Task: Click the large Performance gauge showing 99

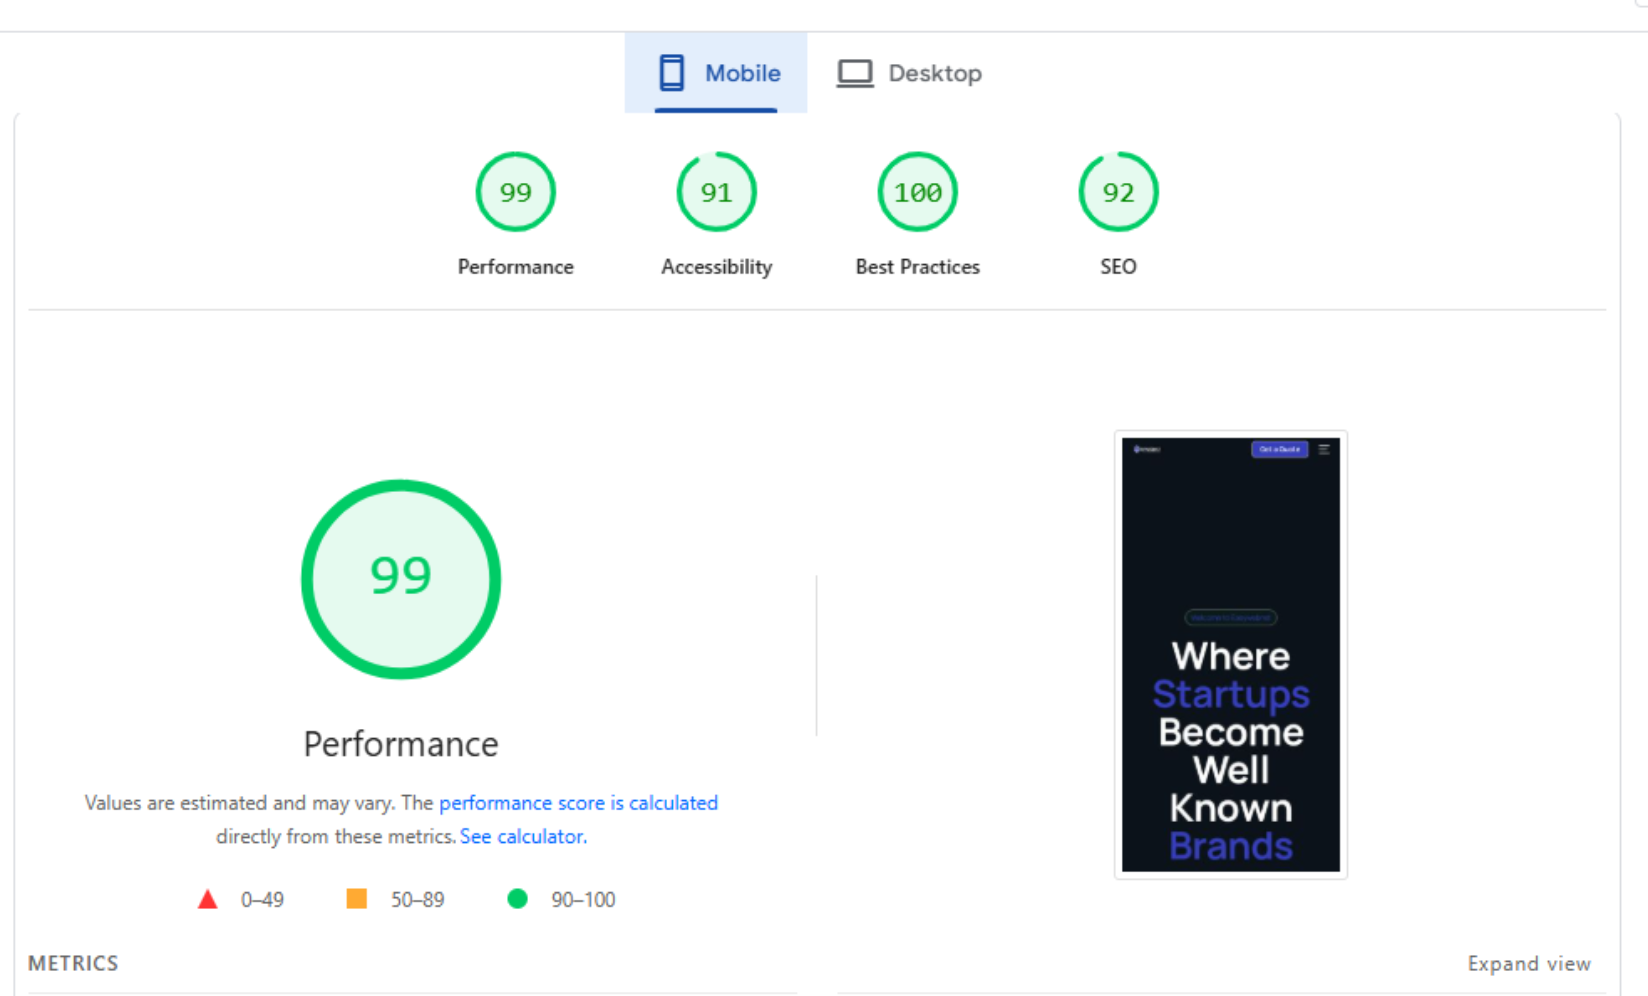Action: point(401,579)
